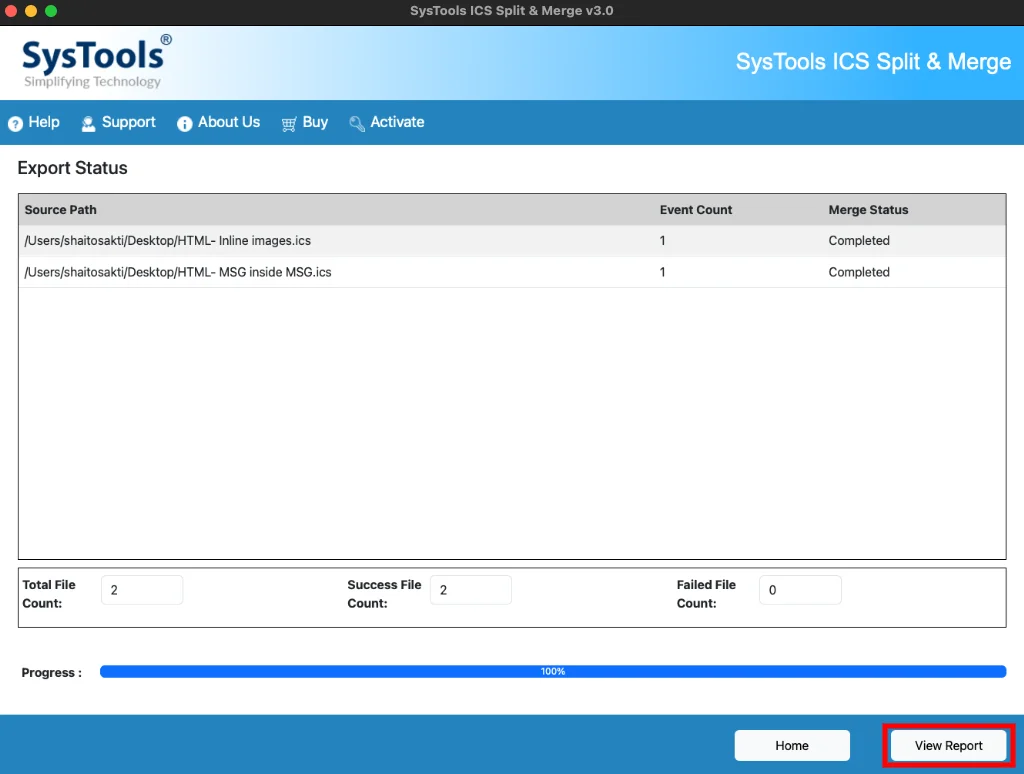Image resolution: width=1024 pixels, height=774 pixels.
Task: Click event count for MSG inside MSG.ics row
Action: [x=662, y=272]
